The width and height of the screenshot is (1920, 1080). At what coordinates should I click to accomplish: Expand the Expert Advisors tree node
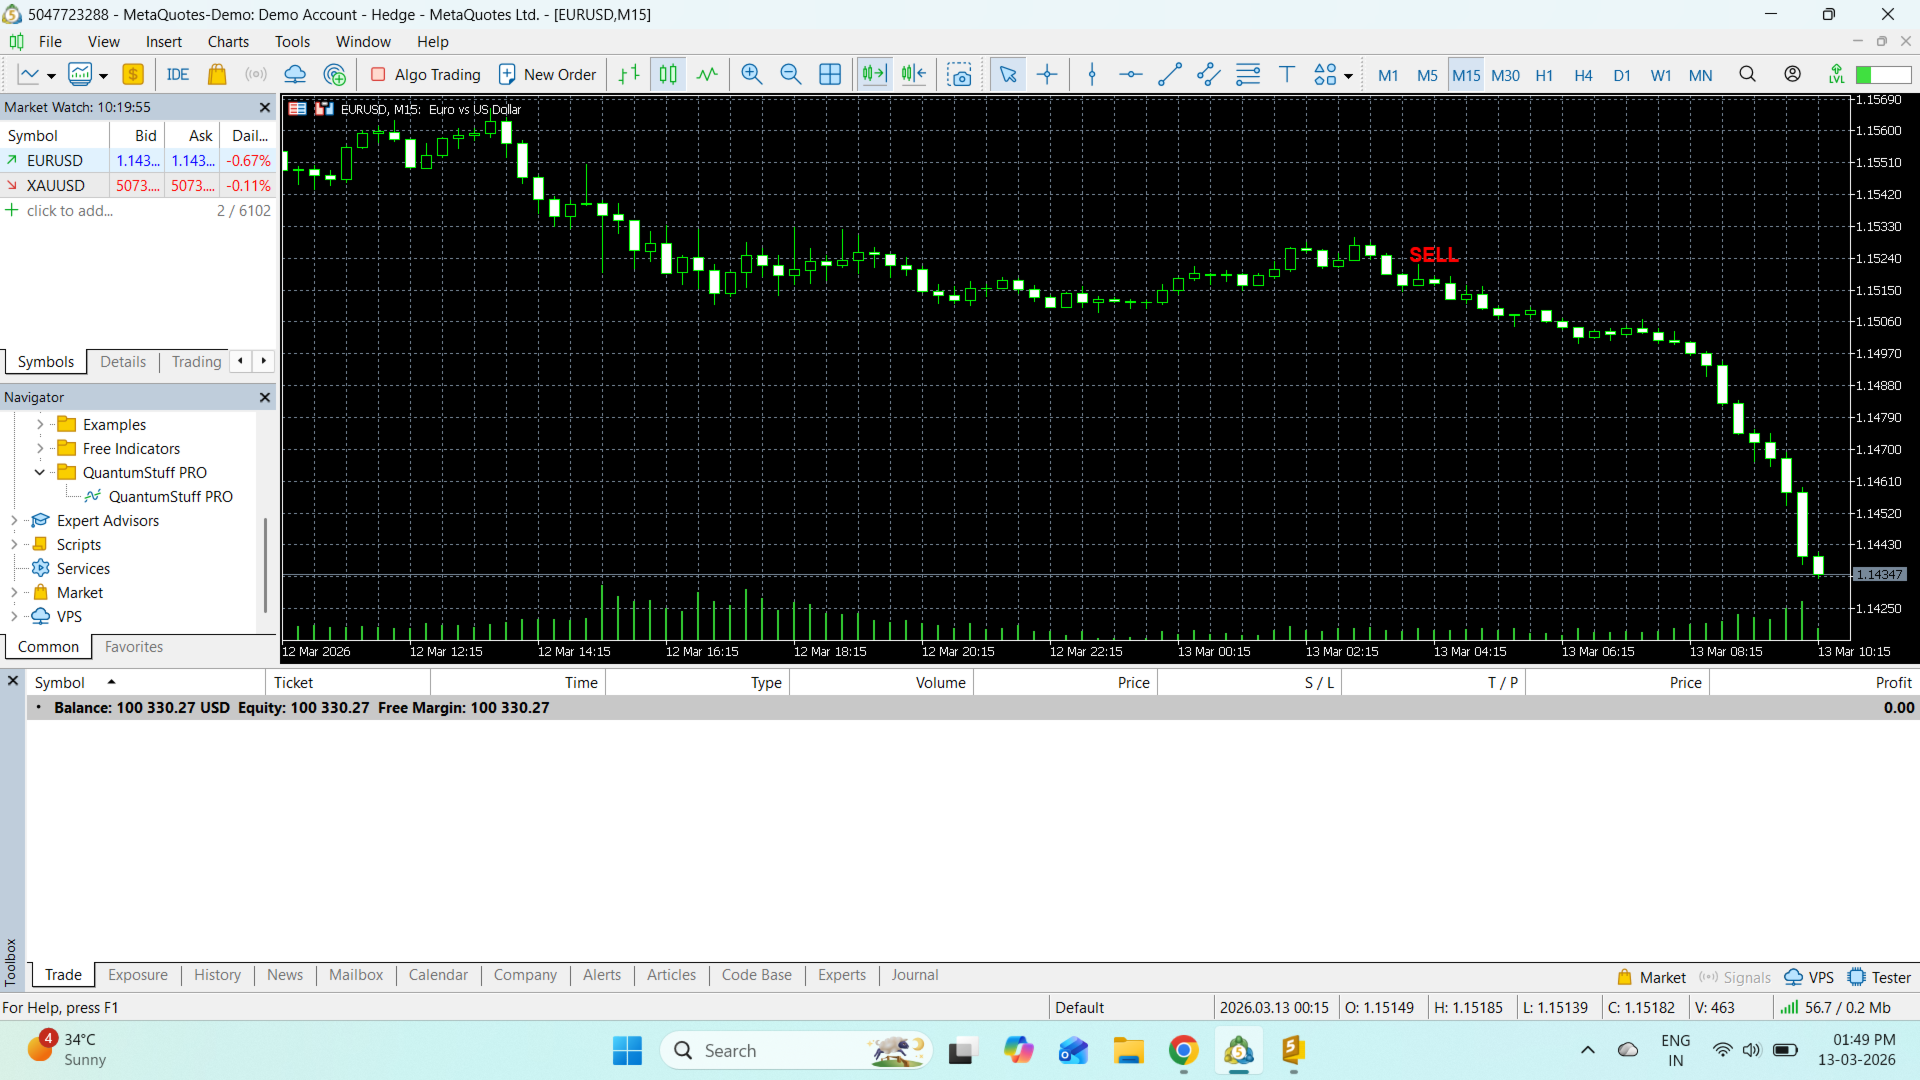click(14, 521)
